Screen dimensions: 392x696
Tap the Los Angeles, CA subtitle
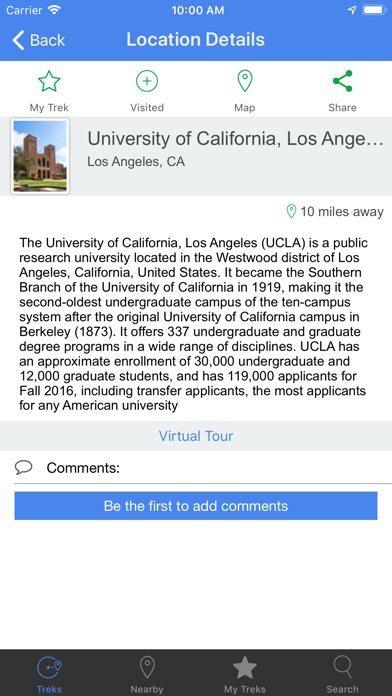tap(136, 162)
